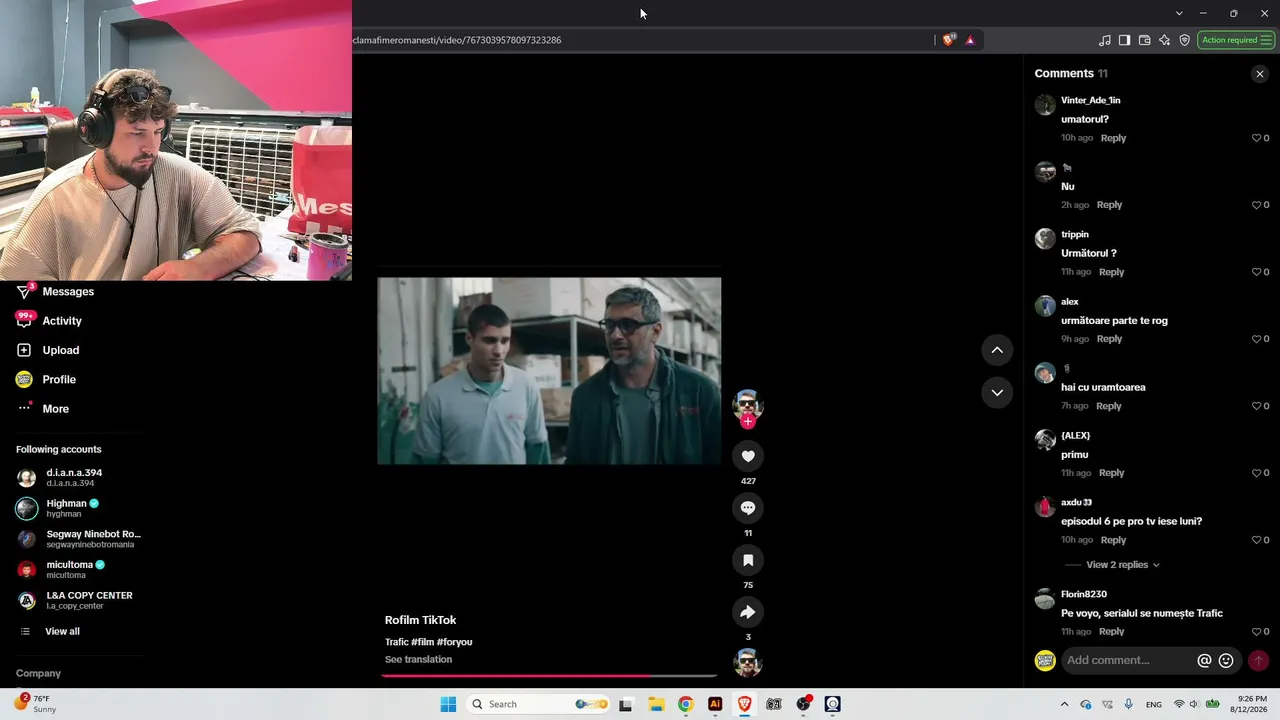The width and height of the screenshot is (1280, 720).
Task: Open the Action required browser menu
Action: (x=1236, y=40)
